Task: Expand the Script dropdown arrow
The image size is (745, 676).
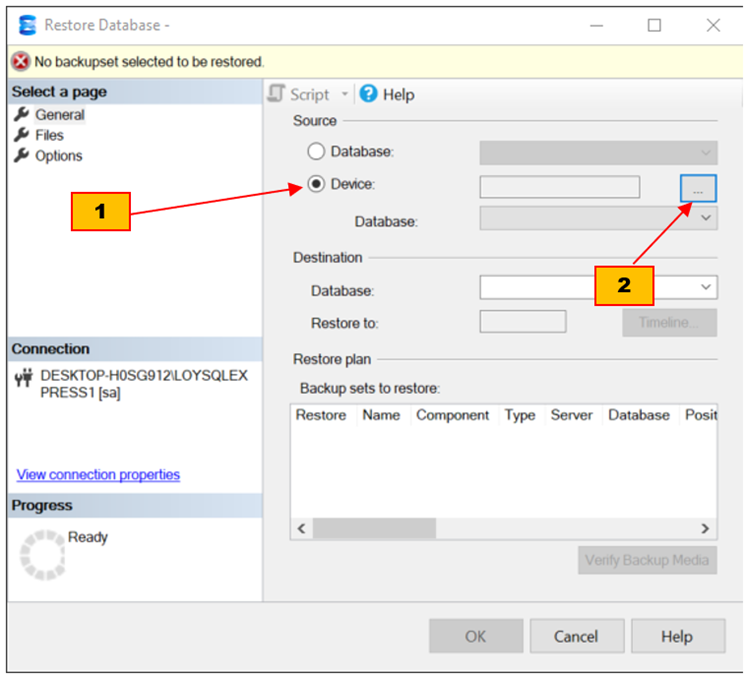Action: [345, 95]
